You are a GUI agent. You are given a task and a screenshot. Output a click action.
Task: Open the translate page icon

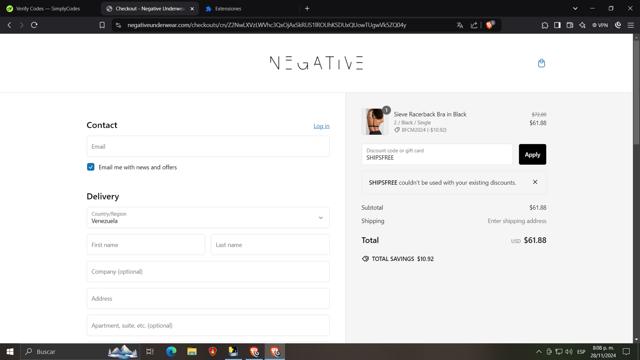click(460, 25)
